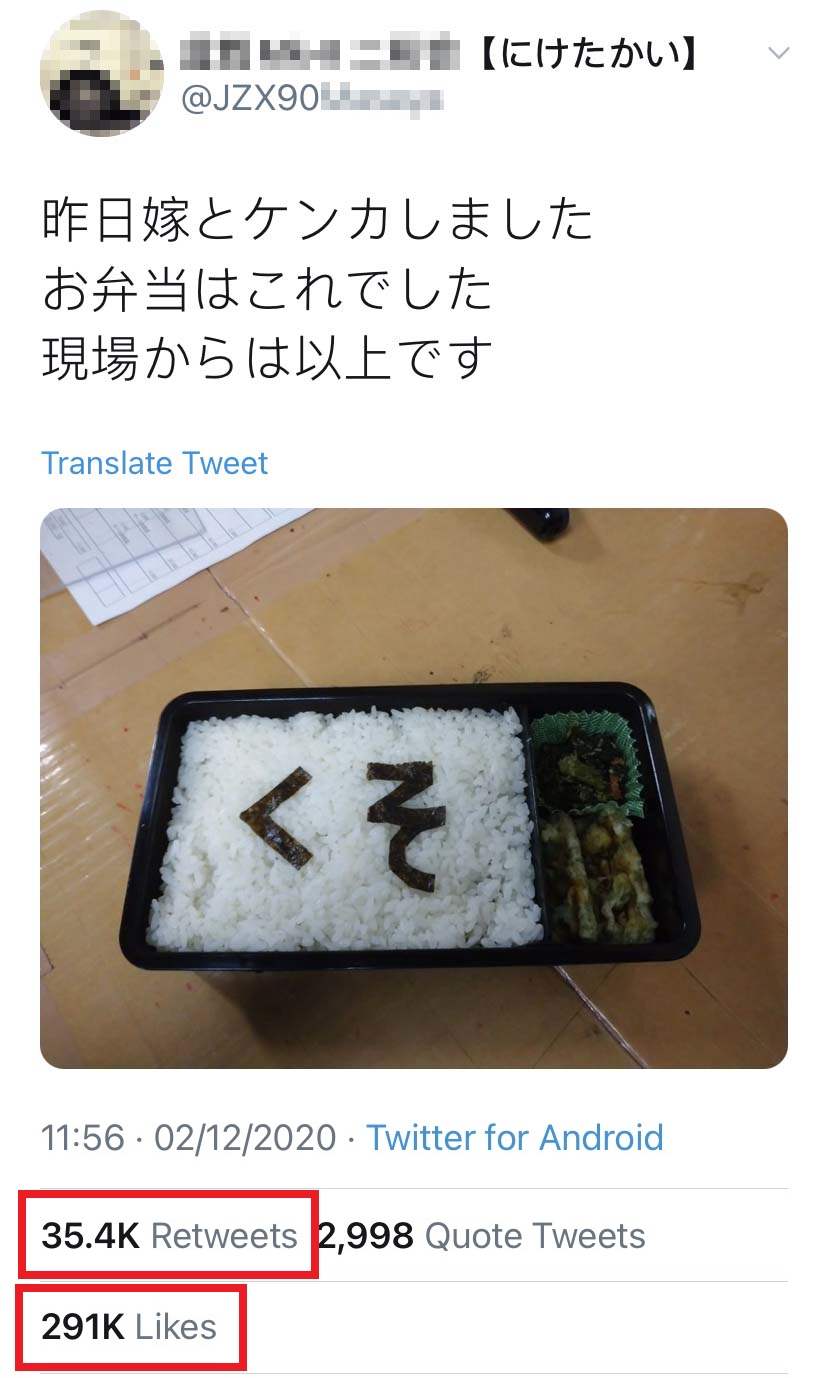Open the tweet author's pixelated profile avatar
The width and height of the screenshot is (828, 1378).
tap(101, 74)
